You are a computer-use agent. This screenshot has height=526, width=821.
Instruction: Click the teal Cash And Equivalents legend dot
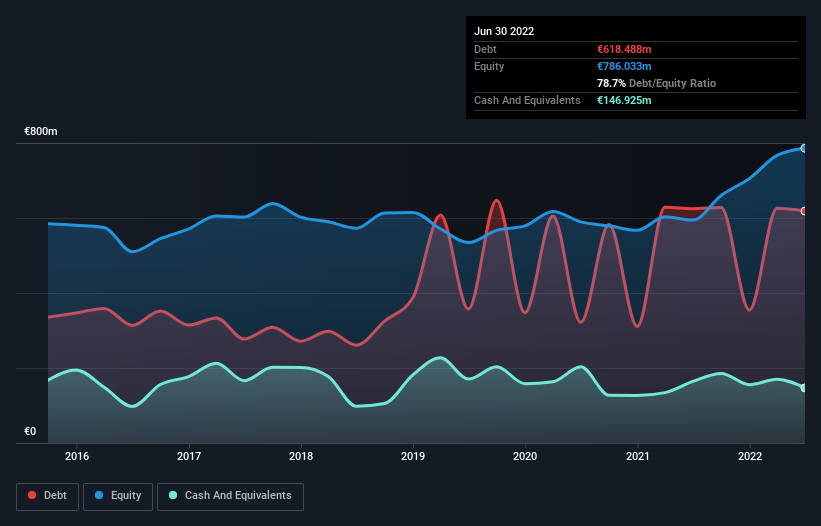pos(173,495)
